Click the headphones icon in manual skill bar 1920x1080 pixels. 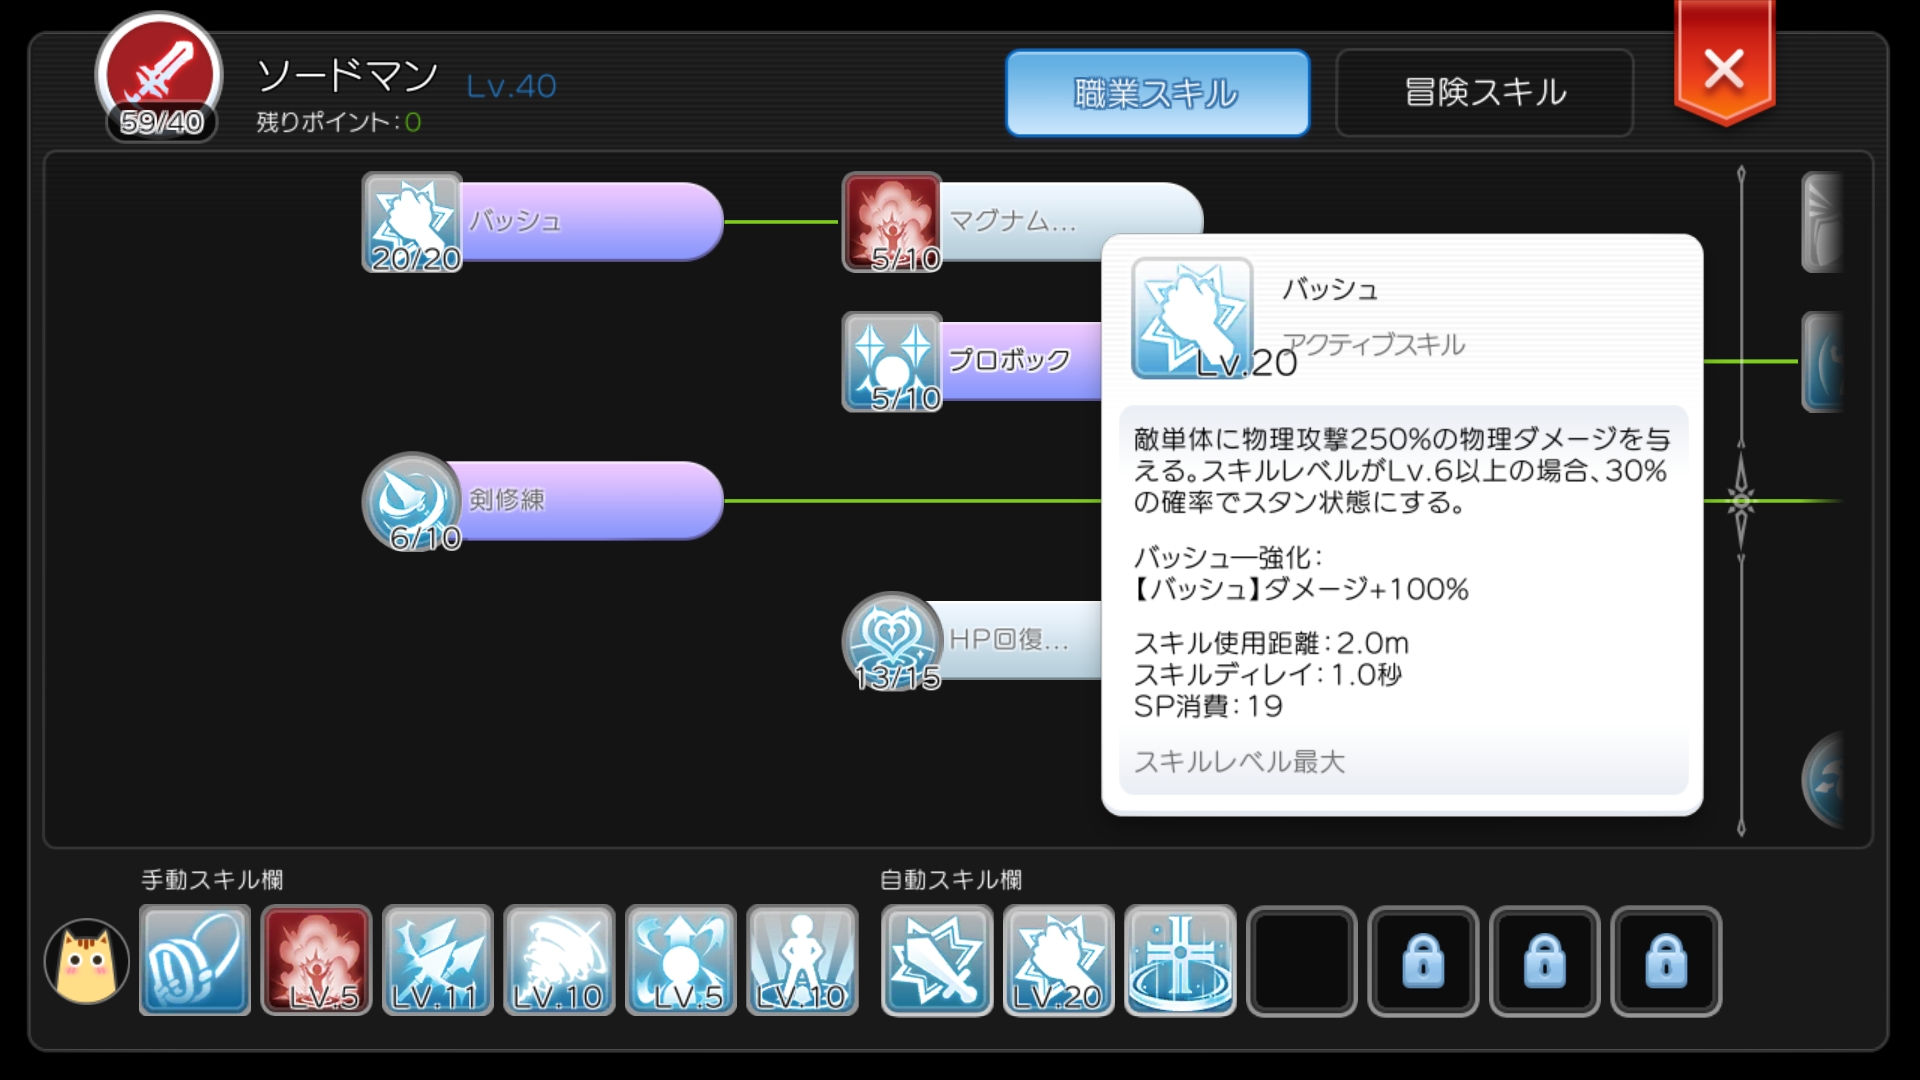[x=195, y=961]
